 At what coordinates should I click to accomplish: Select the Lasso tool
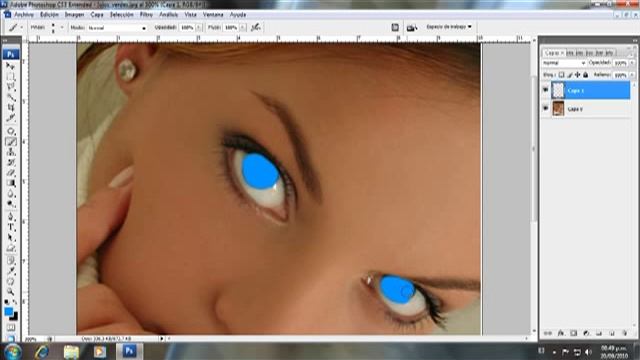(11, 87)
